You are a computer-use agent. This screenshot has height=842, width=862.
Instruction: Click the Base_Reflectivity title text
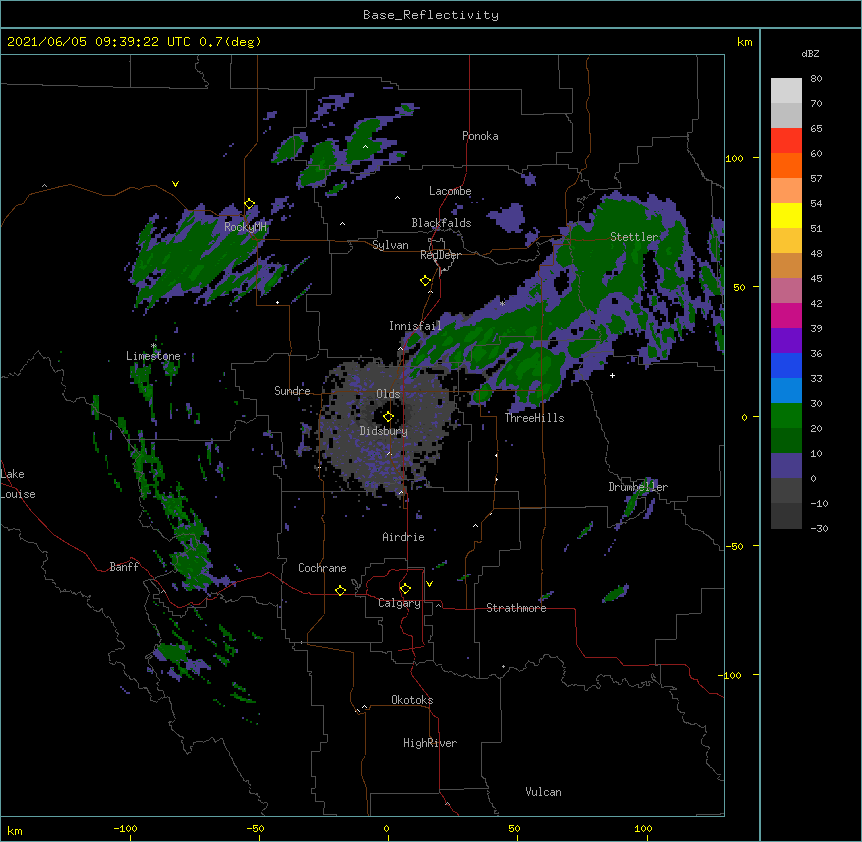point(431,15)
